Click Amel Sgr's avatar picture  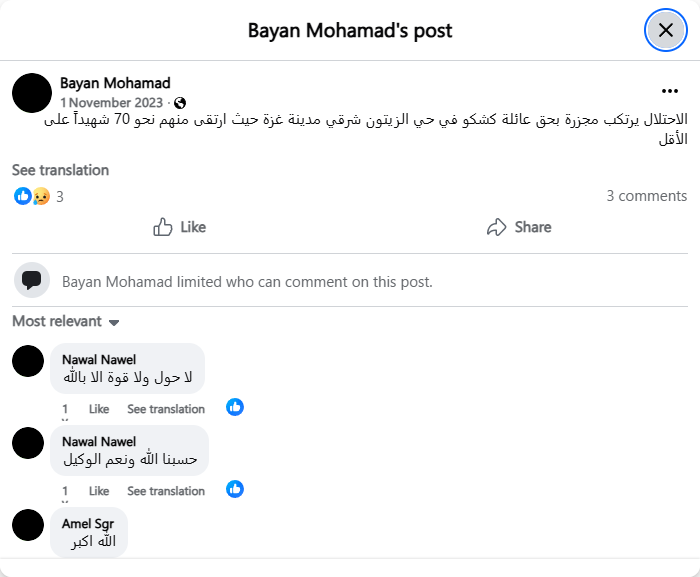28,525
